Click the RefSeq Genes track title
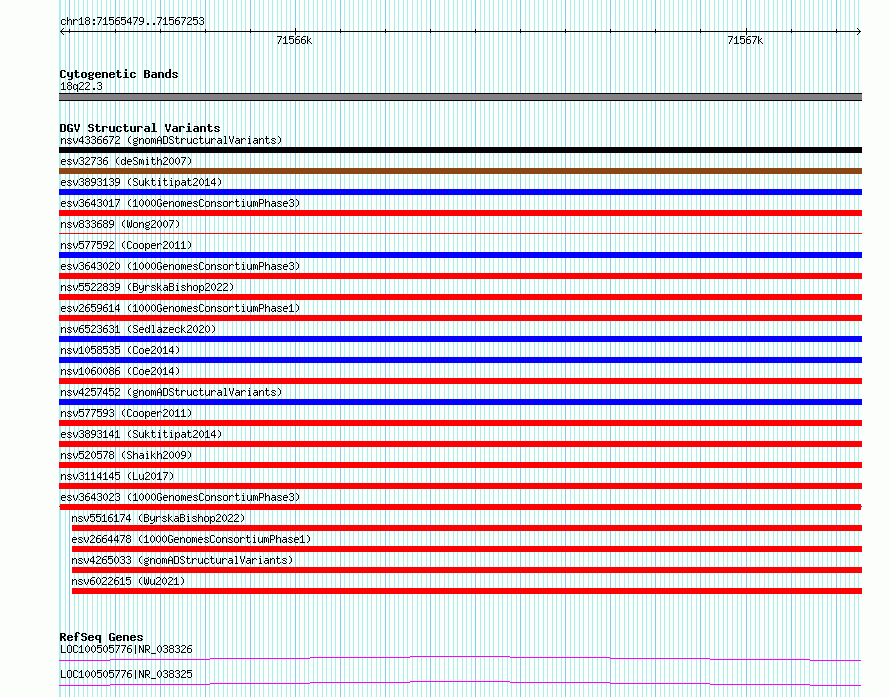Viewport: 890px width, 697px height. click(101, 637)
